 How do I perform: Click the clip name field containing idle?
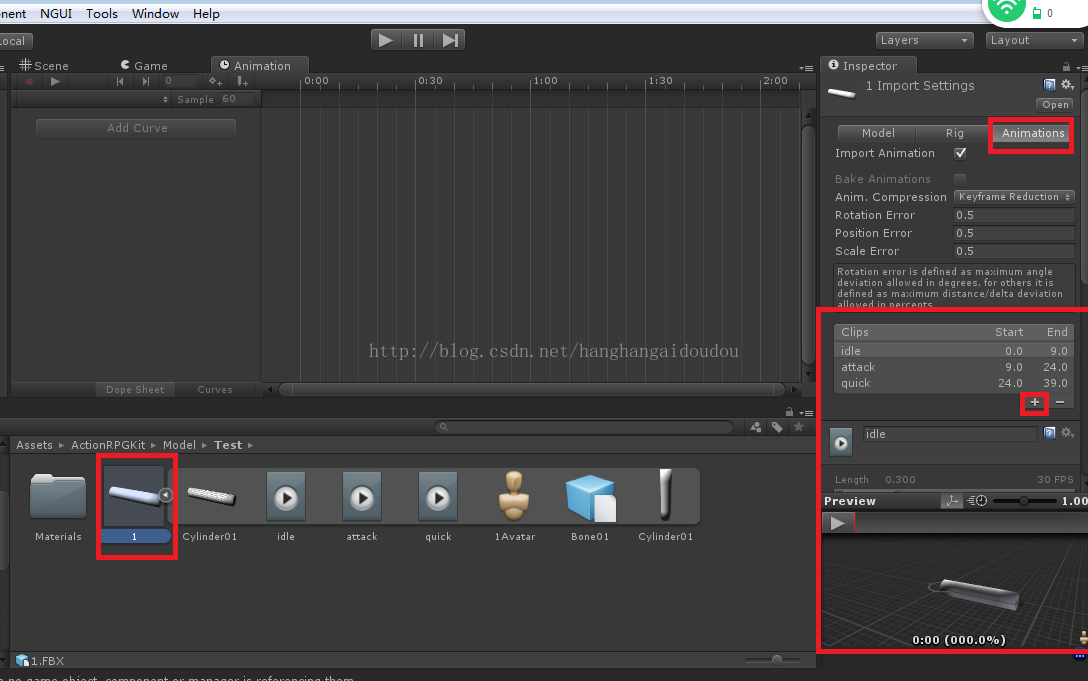[x=949, y=434]
